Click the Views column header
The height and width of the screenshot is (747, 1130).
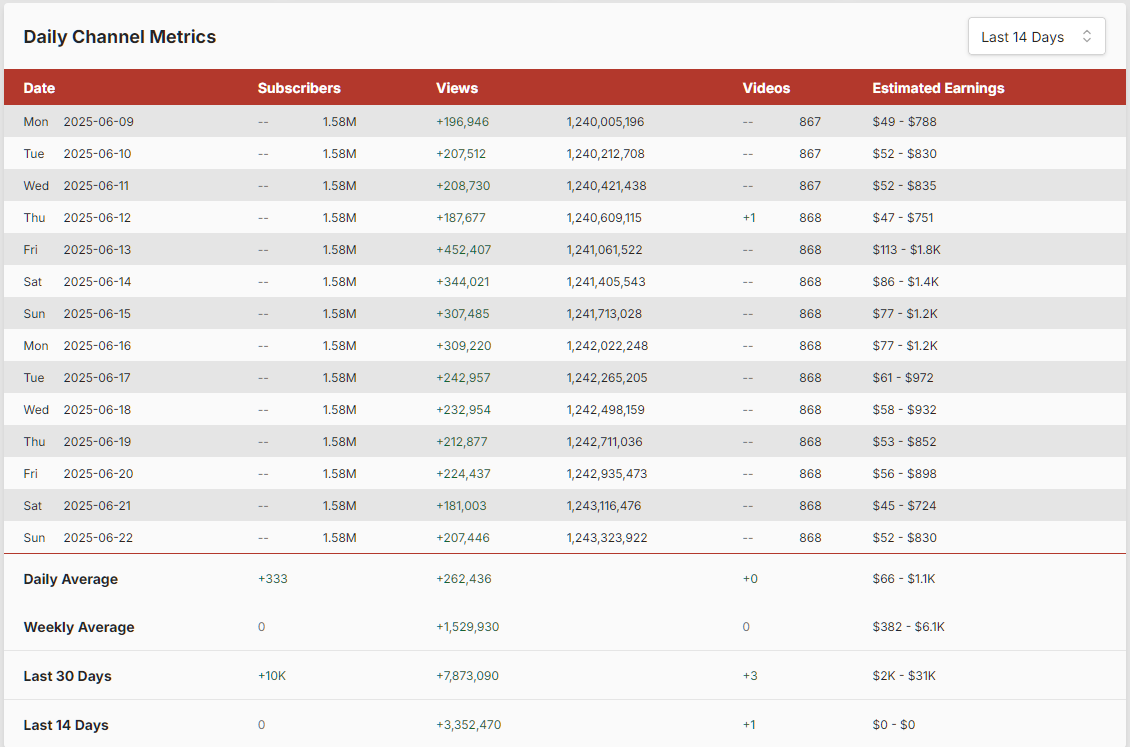click(457, 88)
